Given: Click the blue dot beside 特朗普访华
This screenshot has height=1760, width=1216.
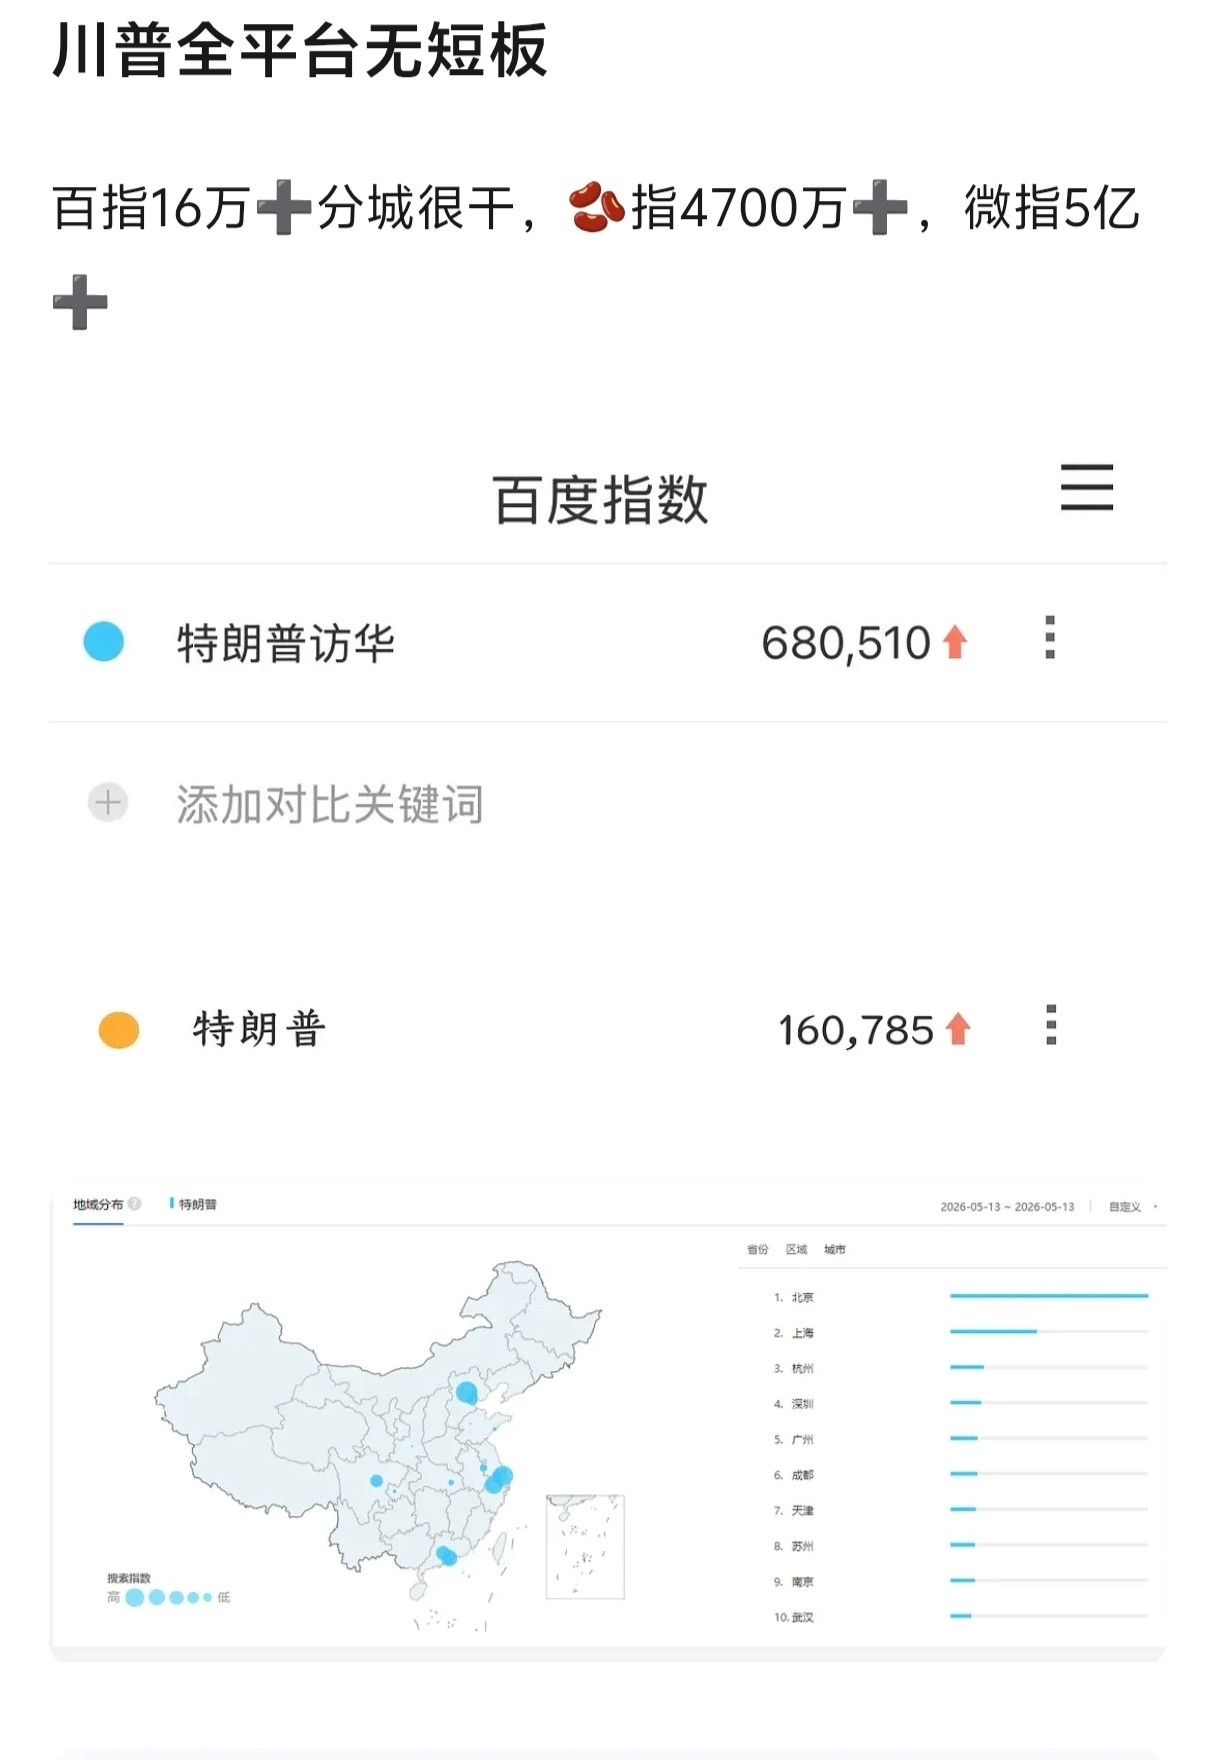Looking at the screenshot, I should click(x=104, y=641).
